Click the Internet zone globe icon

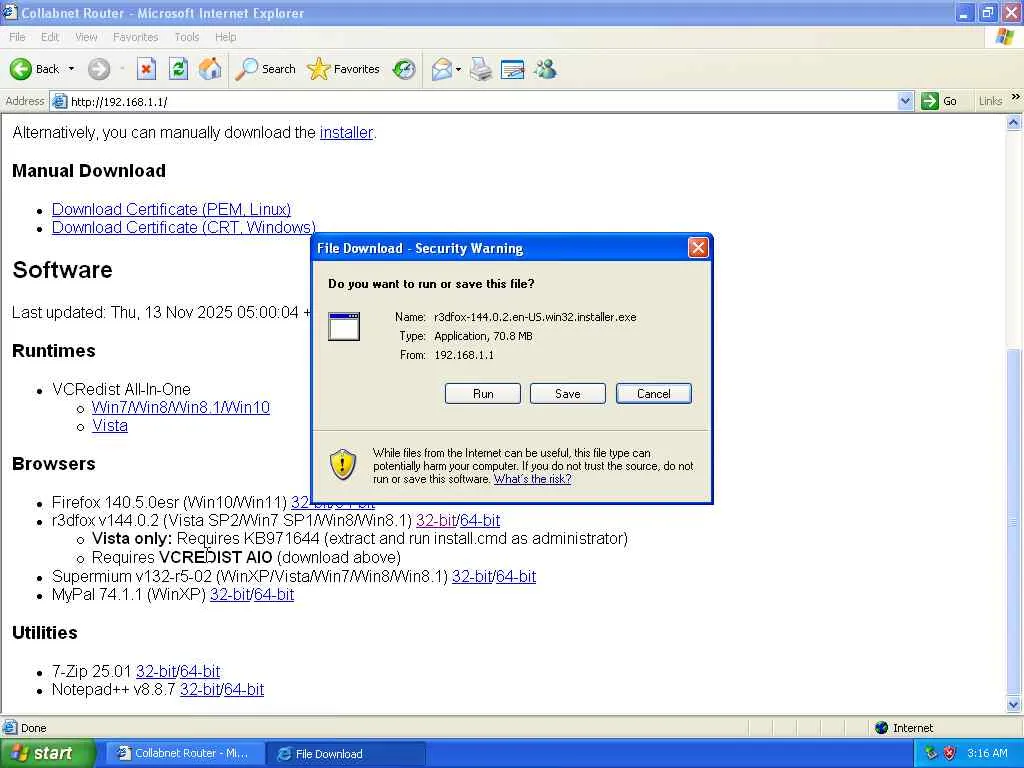(881, 728)
